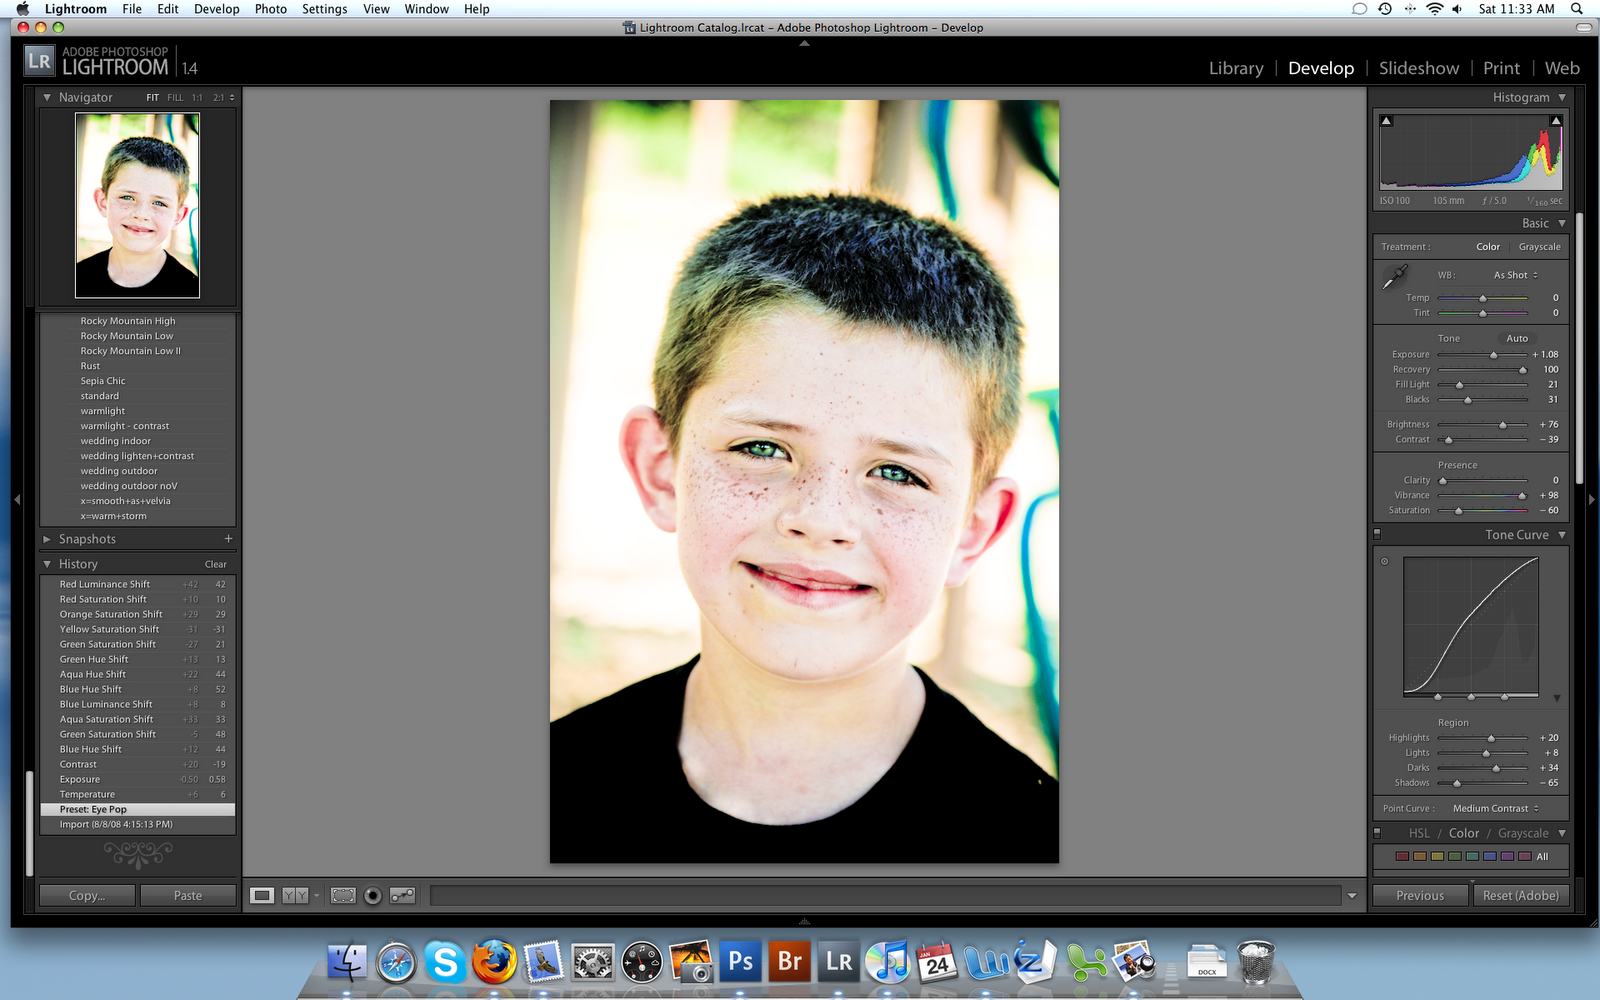1600x1000 pixels.
Task: Click the Tone Curve target adjustment icon
Action: click(x=1385, y=561)
